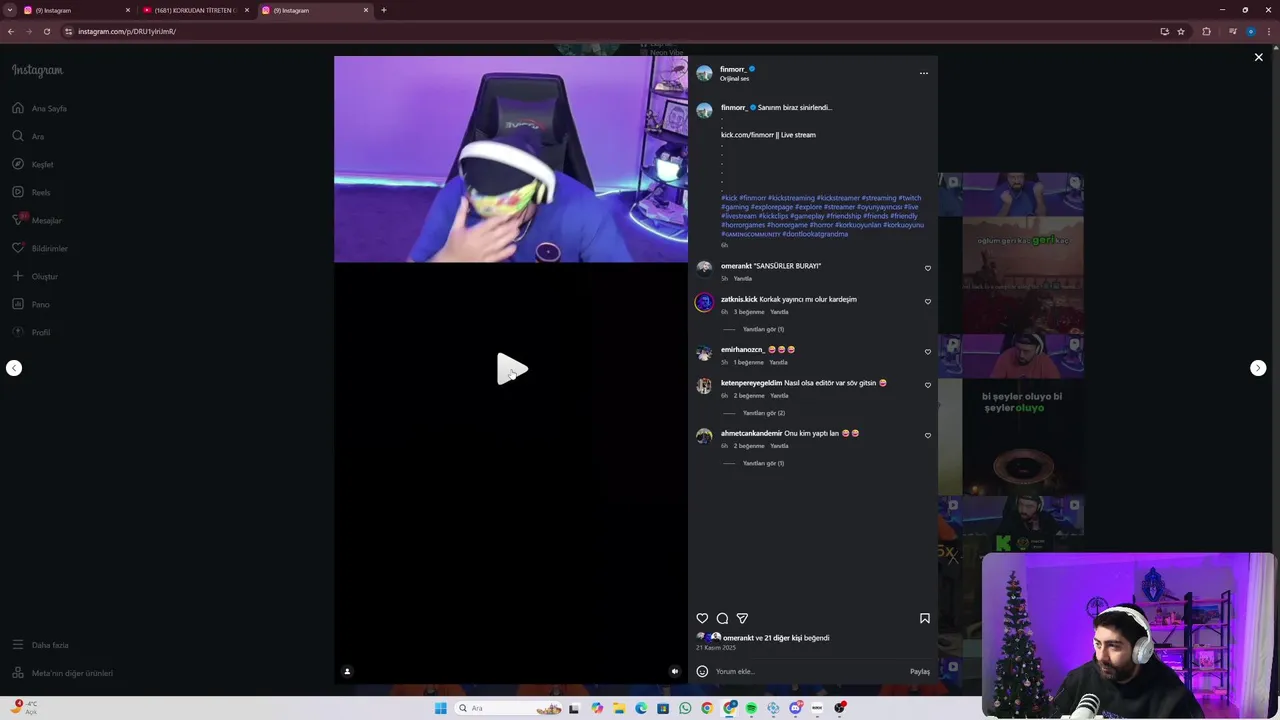Reload the page
Screen dimensions: 1280x720
46,31
